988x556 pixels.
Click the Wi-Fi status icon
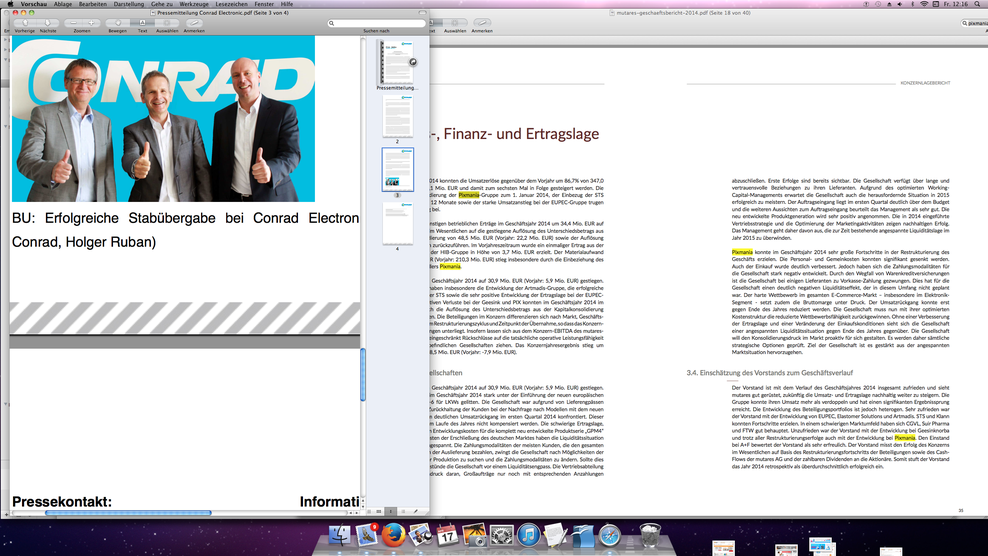(924, 4)
